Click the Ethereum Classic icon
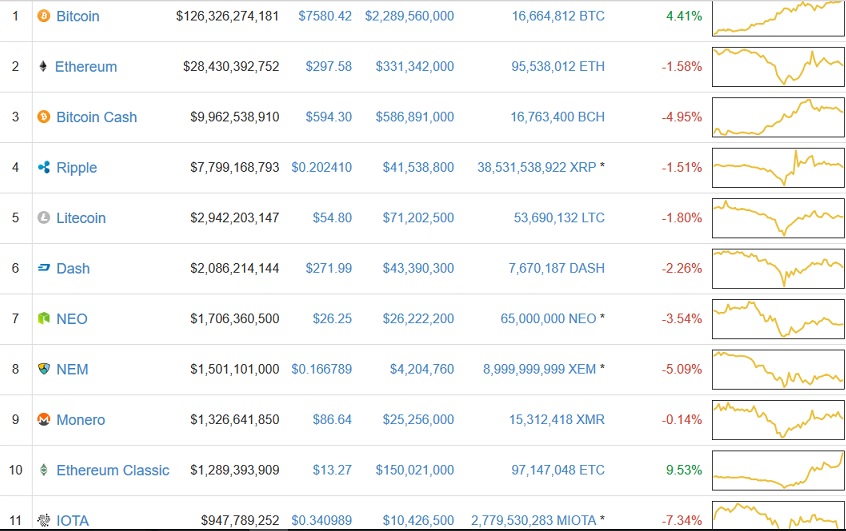This screenshot has height=531, width=846. [43, 470]
